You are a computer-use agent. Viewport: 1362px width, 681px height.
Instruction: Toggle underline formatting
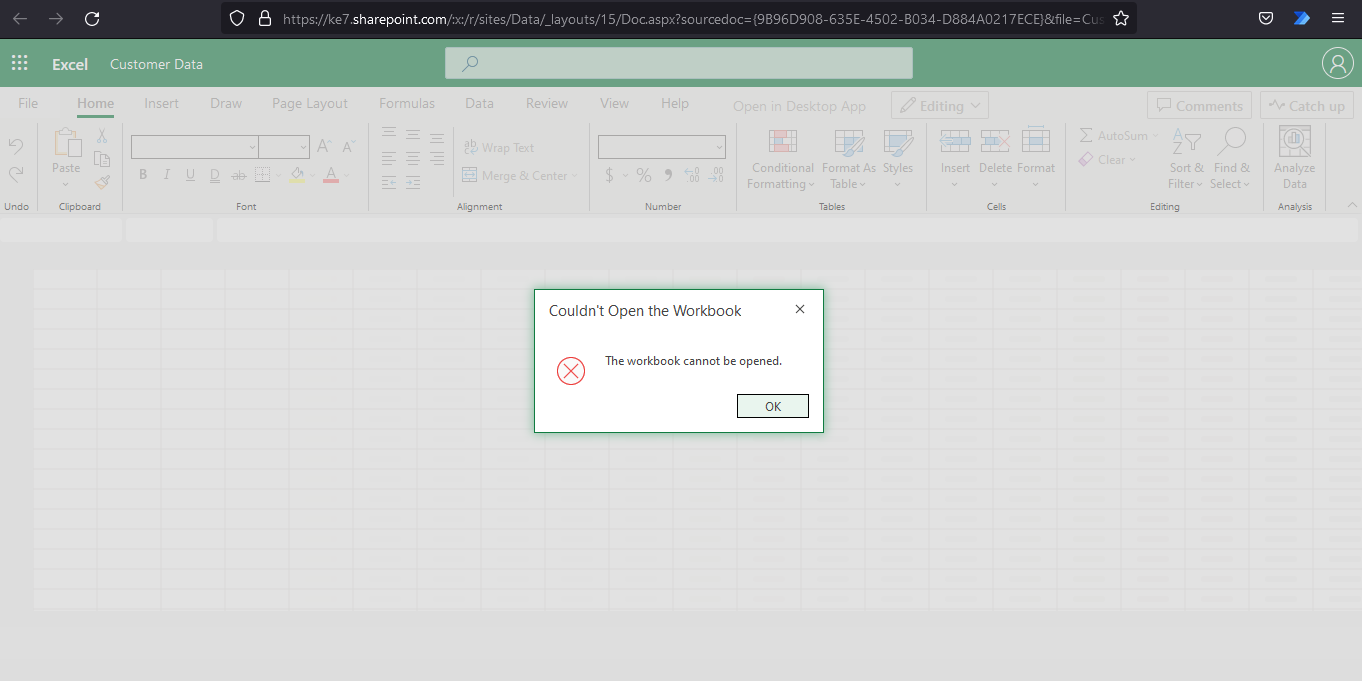[x=190, y=173]
